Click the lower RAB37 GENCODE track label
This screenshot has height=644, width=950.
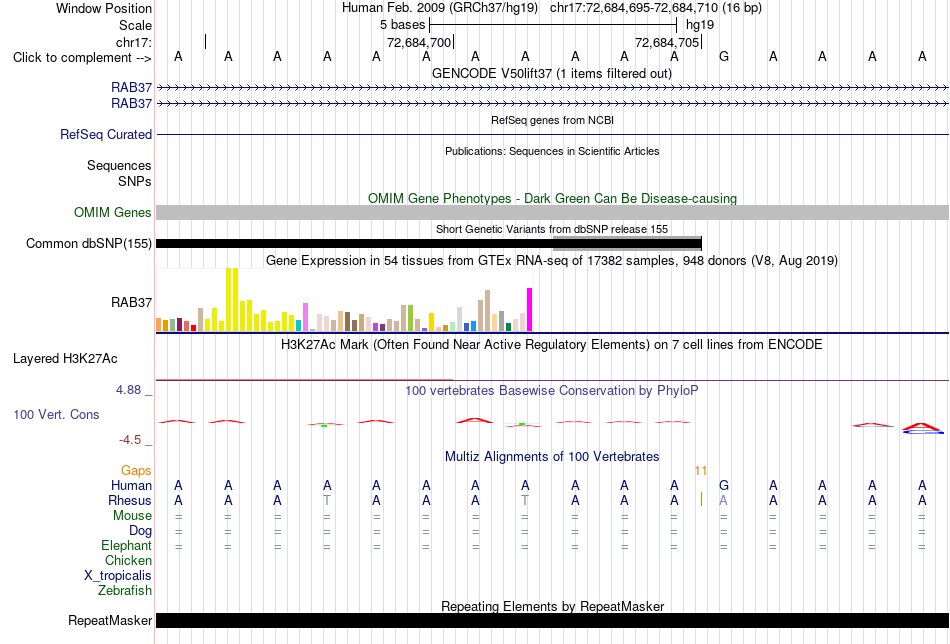(x=131, y=104)
